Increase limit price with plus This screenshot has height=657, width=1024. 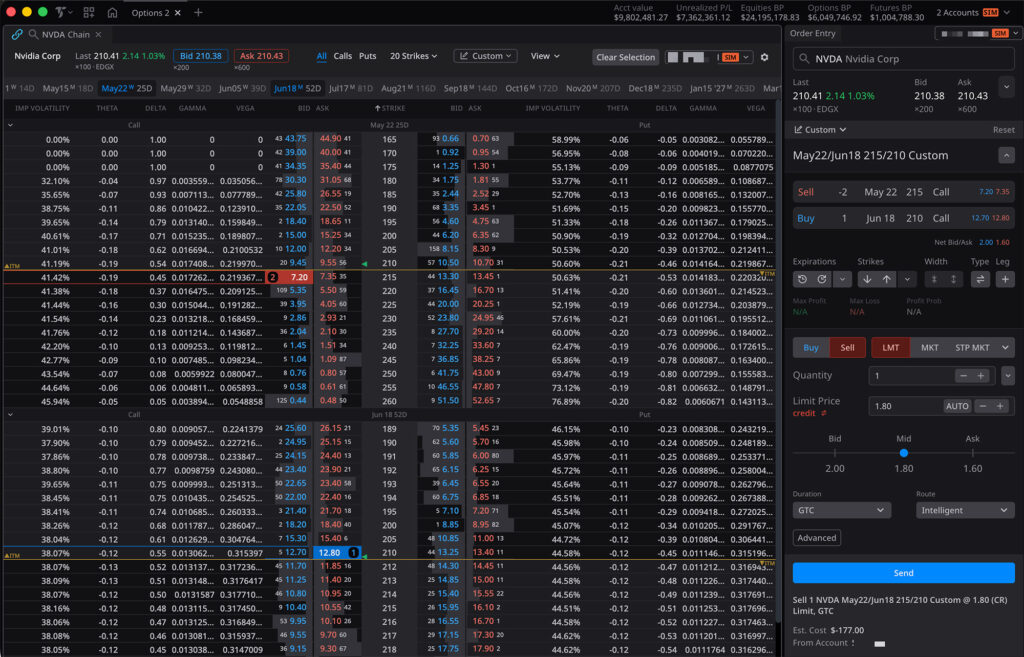coord(1000,406)
